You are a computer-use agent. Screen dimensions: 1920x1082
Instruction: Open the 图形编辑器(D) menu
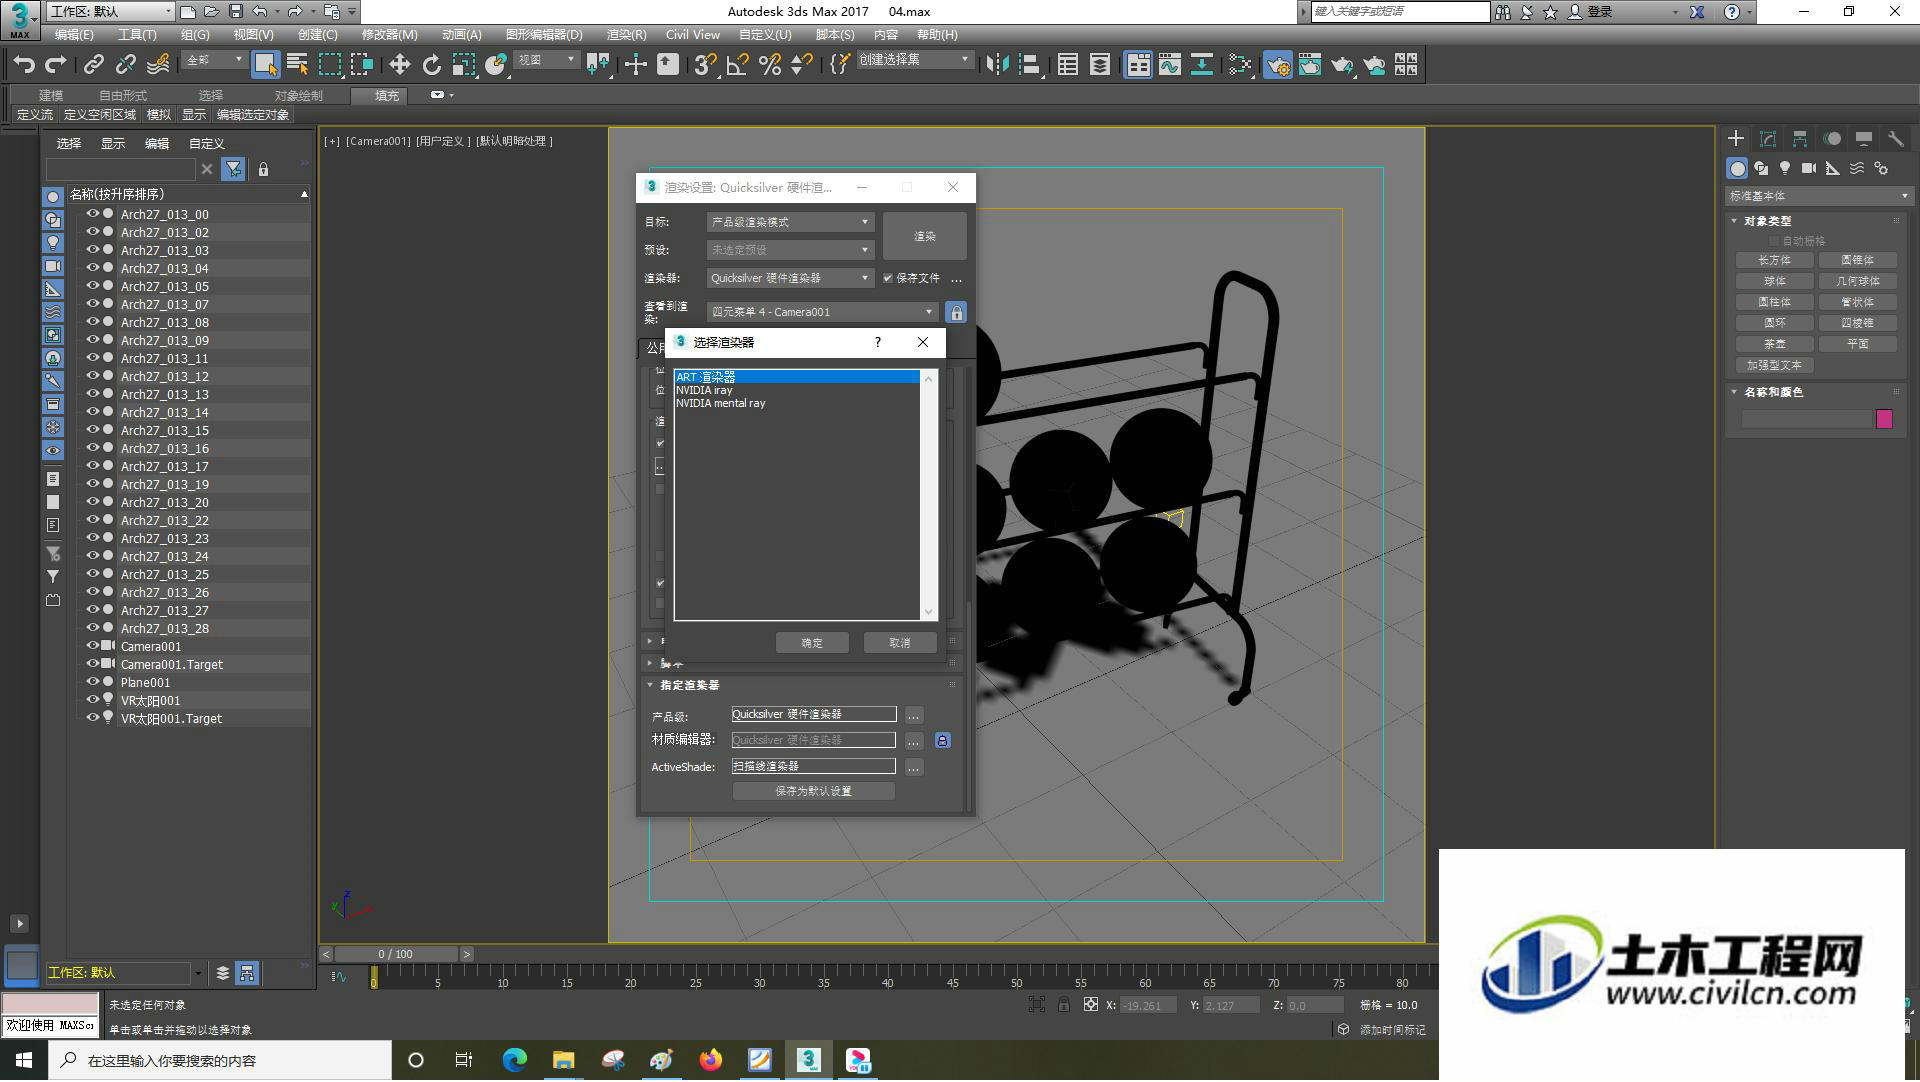544,35
